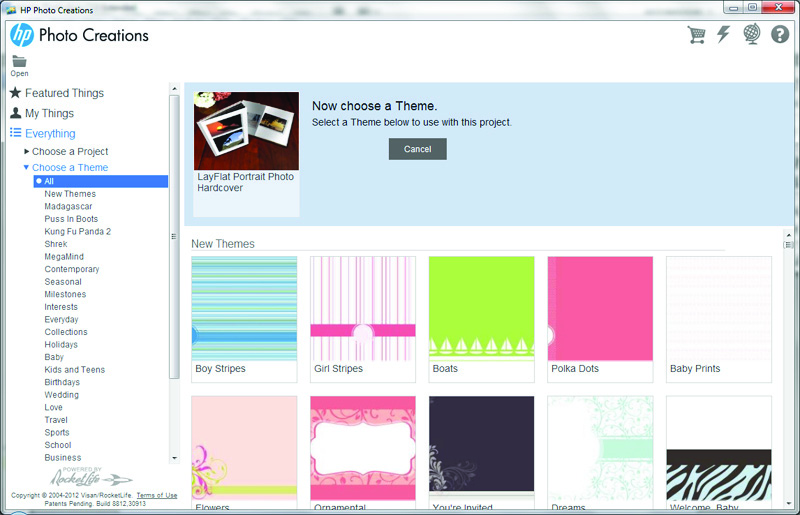Choose the Polka Dots theme
Image resolution: width=800 pixels, height=515 pixels.
point(600,319)
